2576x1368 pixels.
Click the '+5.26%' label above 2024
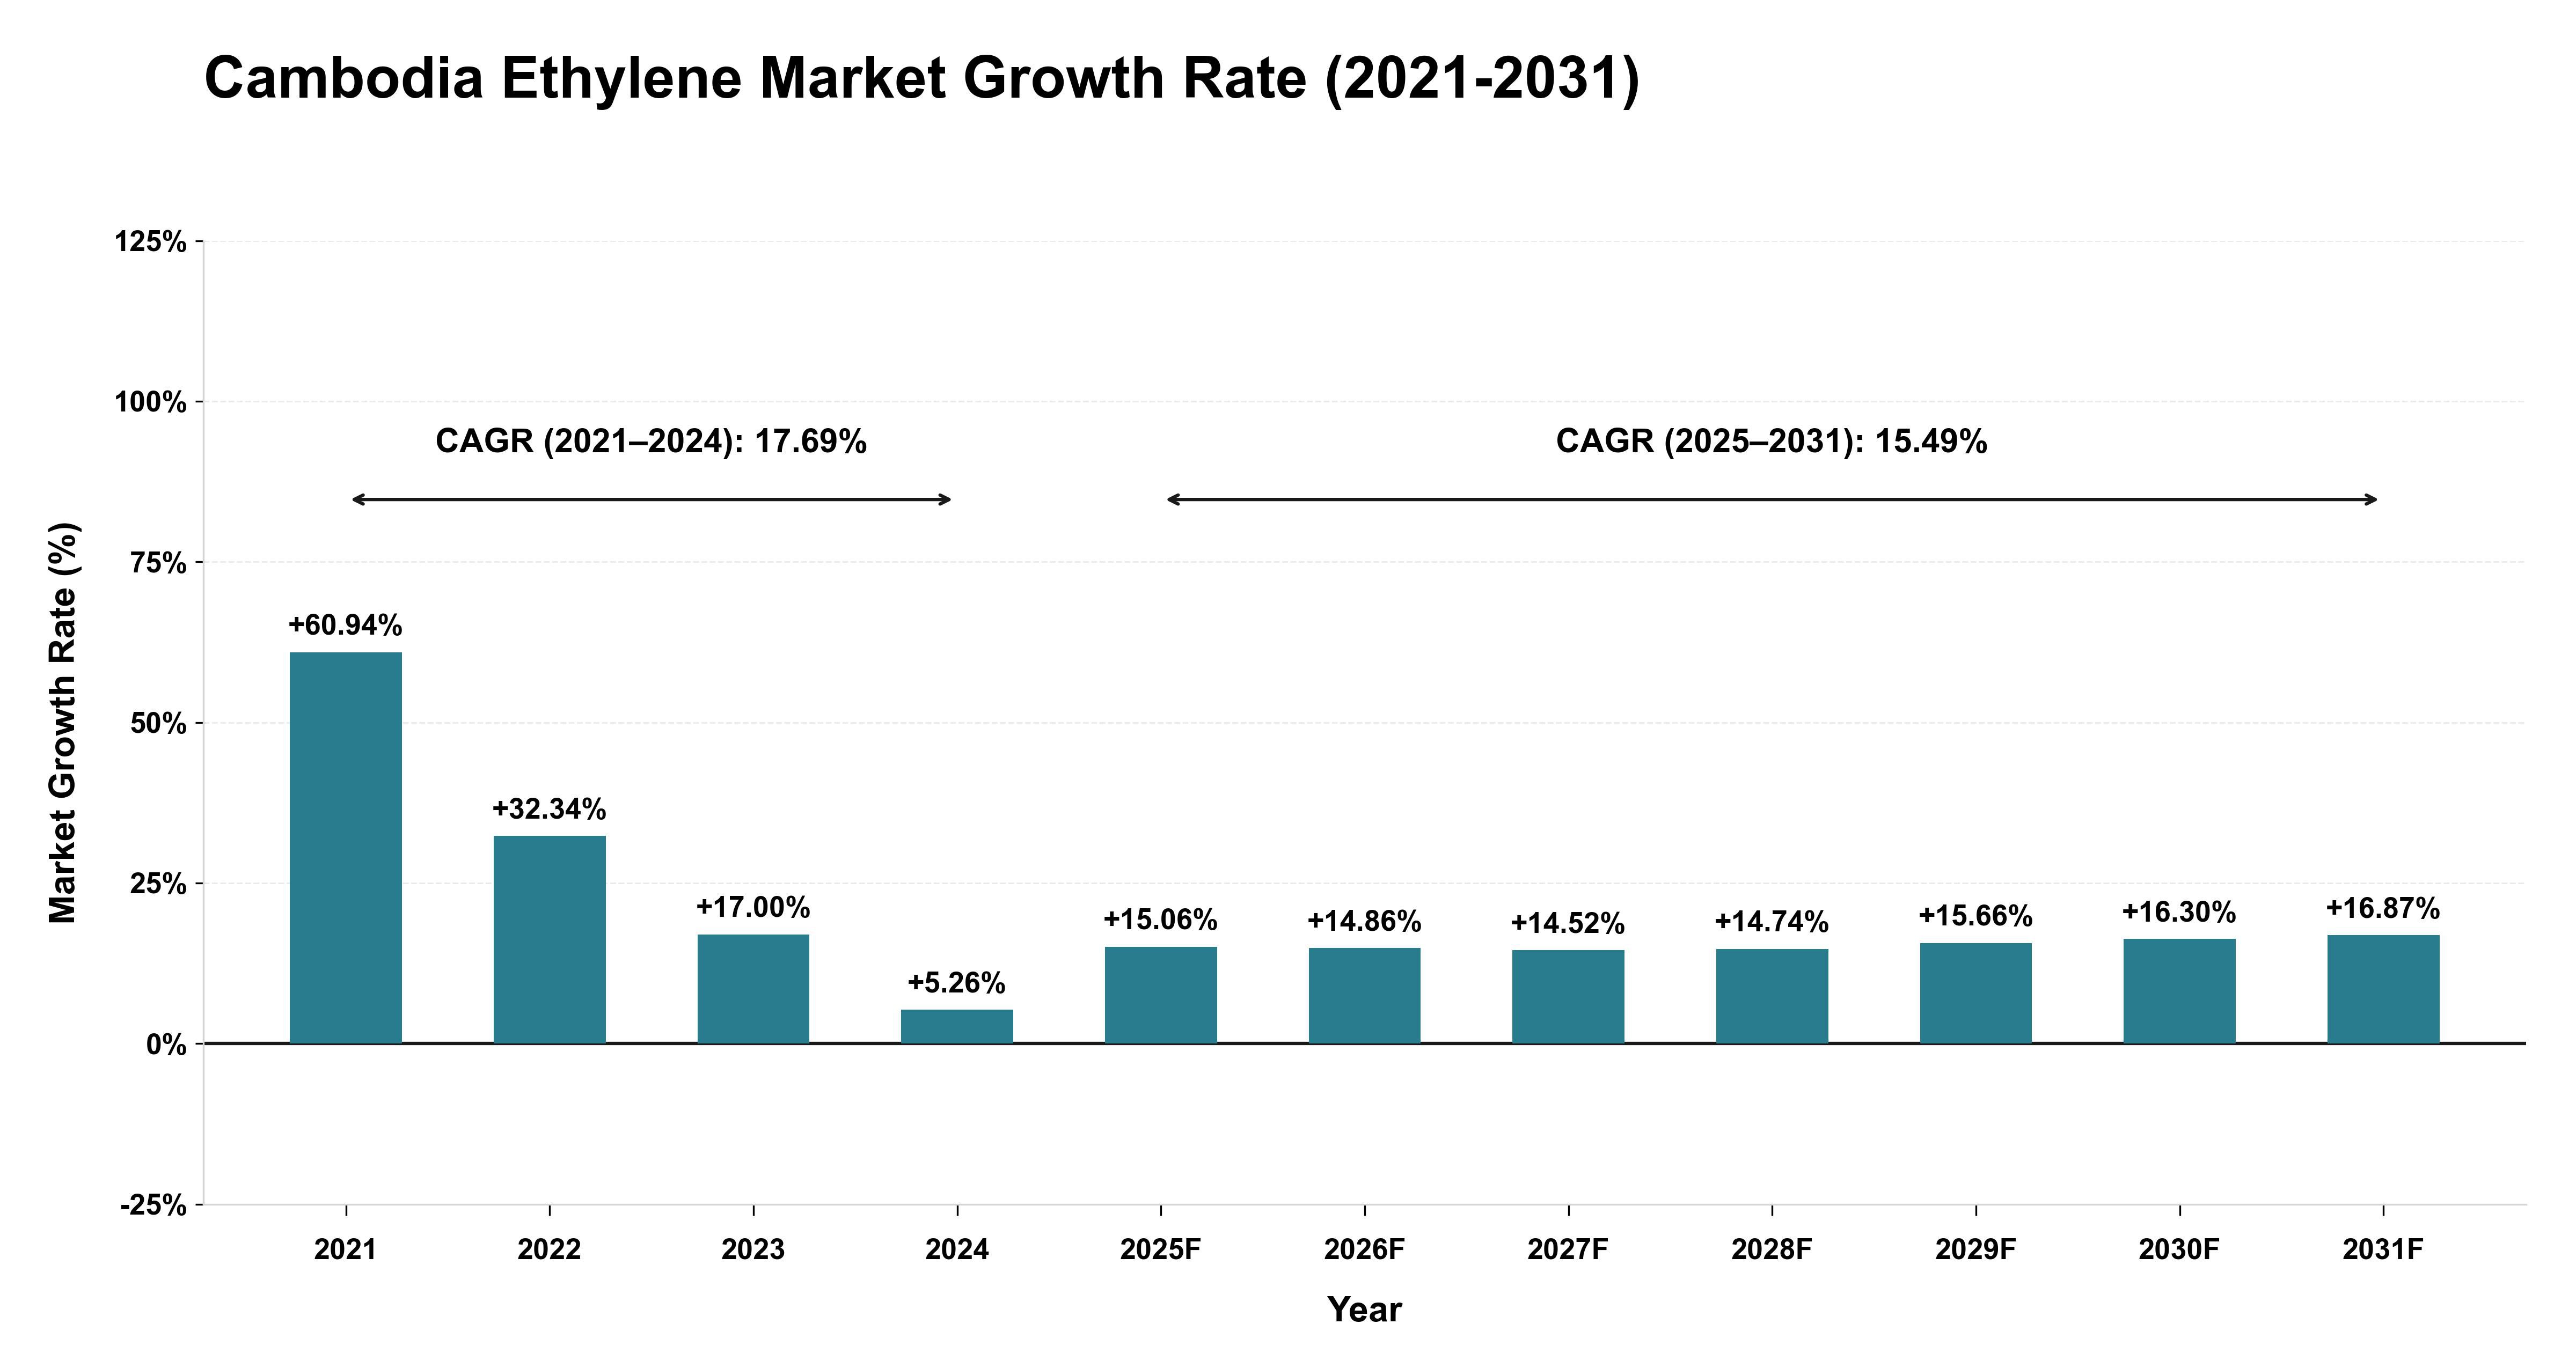click(x=956, y=983)
